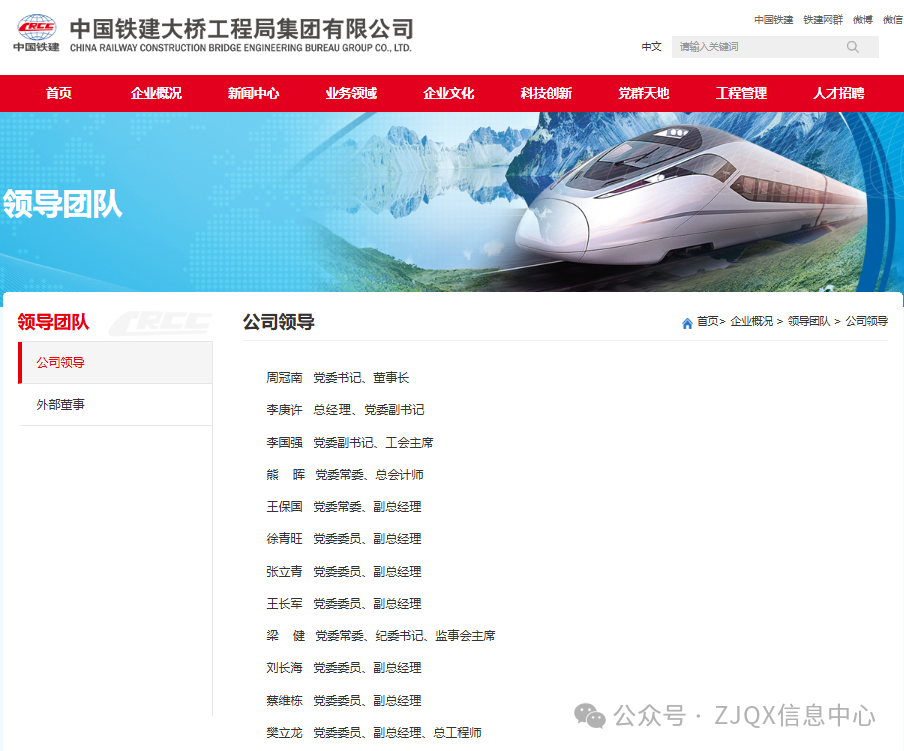The height and width of the screenshot is (751, 904).
Task: Select 外部董事 in the sidebar
Action: point(61,405)
